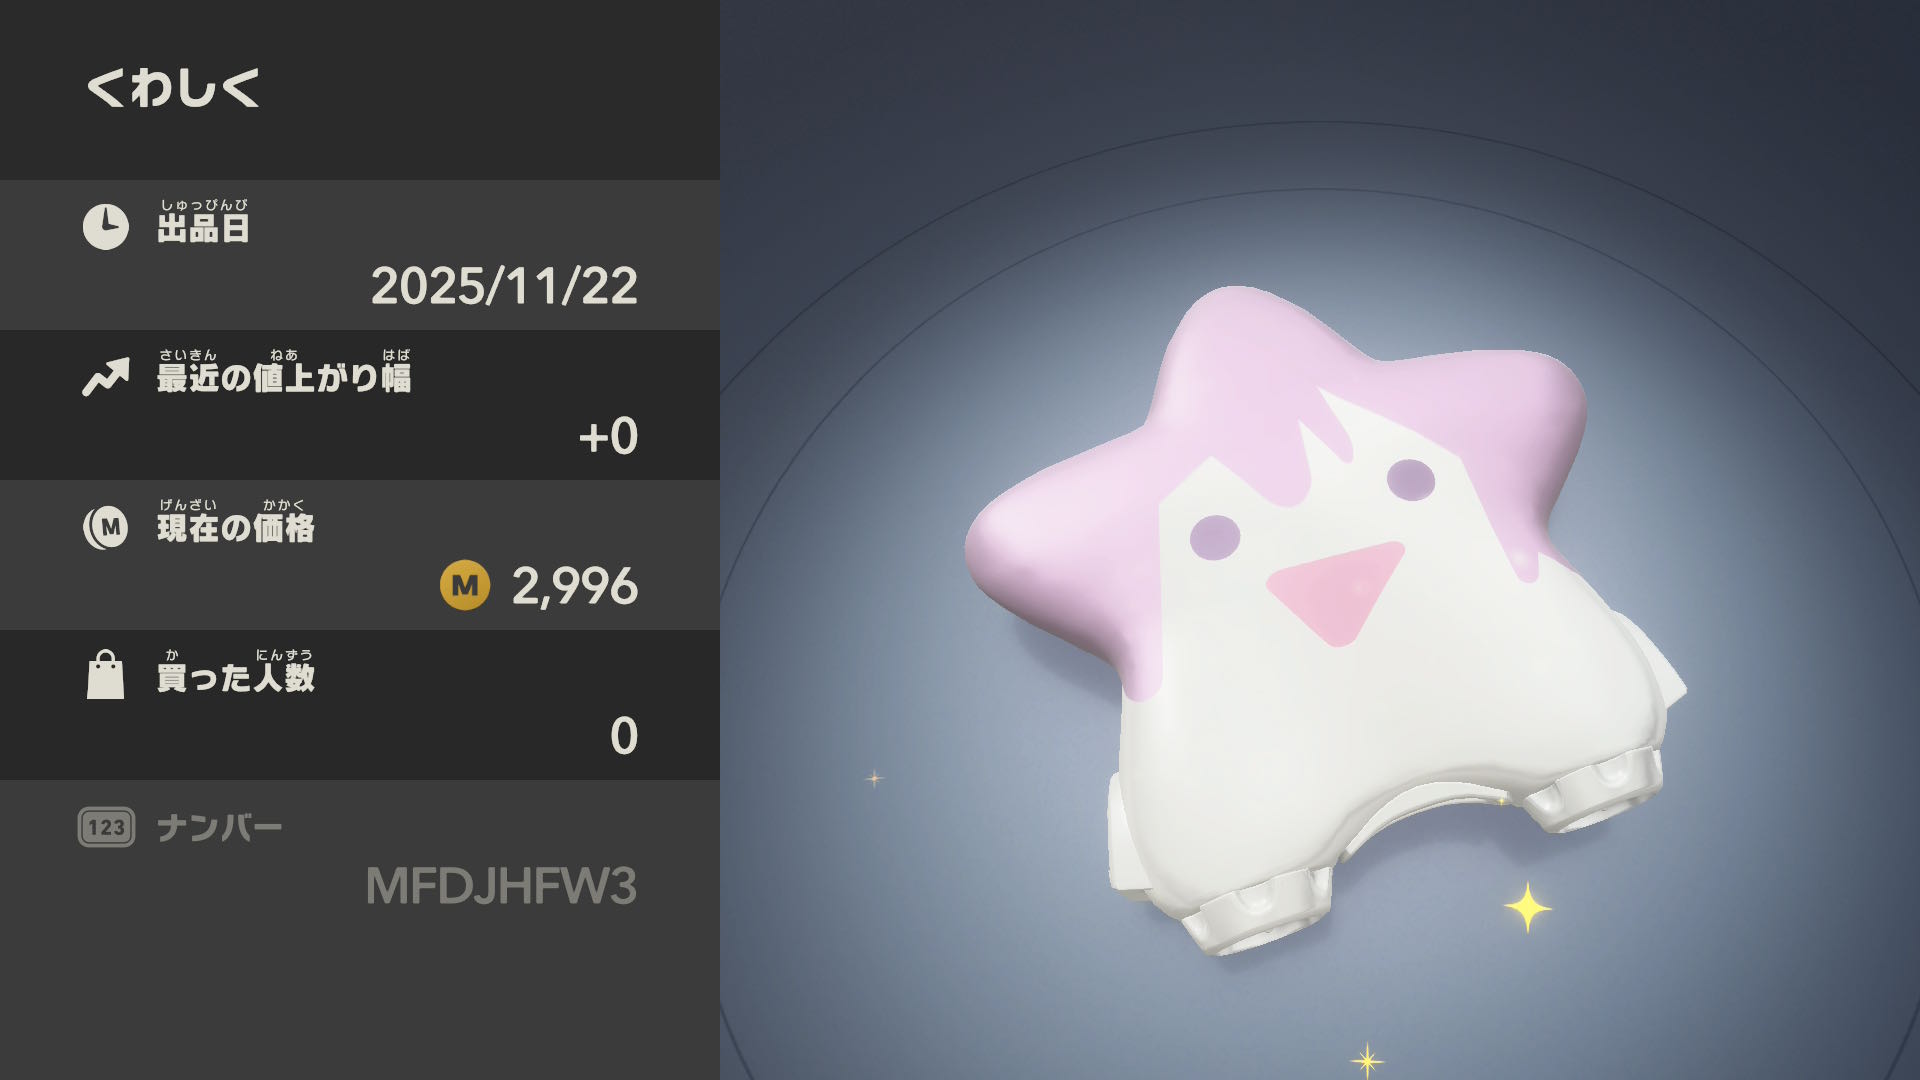
Task: Click the rising arrow trend icon
Action: [106, 377]
